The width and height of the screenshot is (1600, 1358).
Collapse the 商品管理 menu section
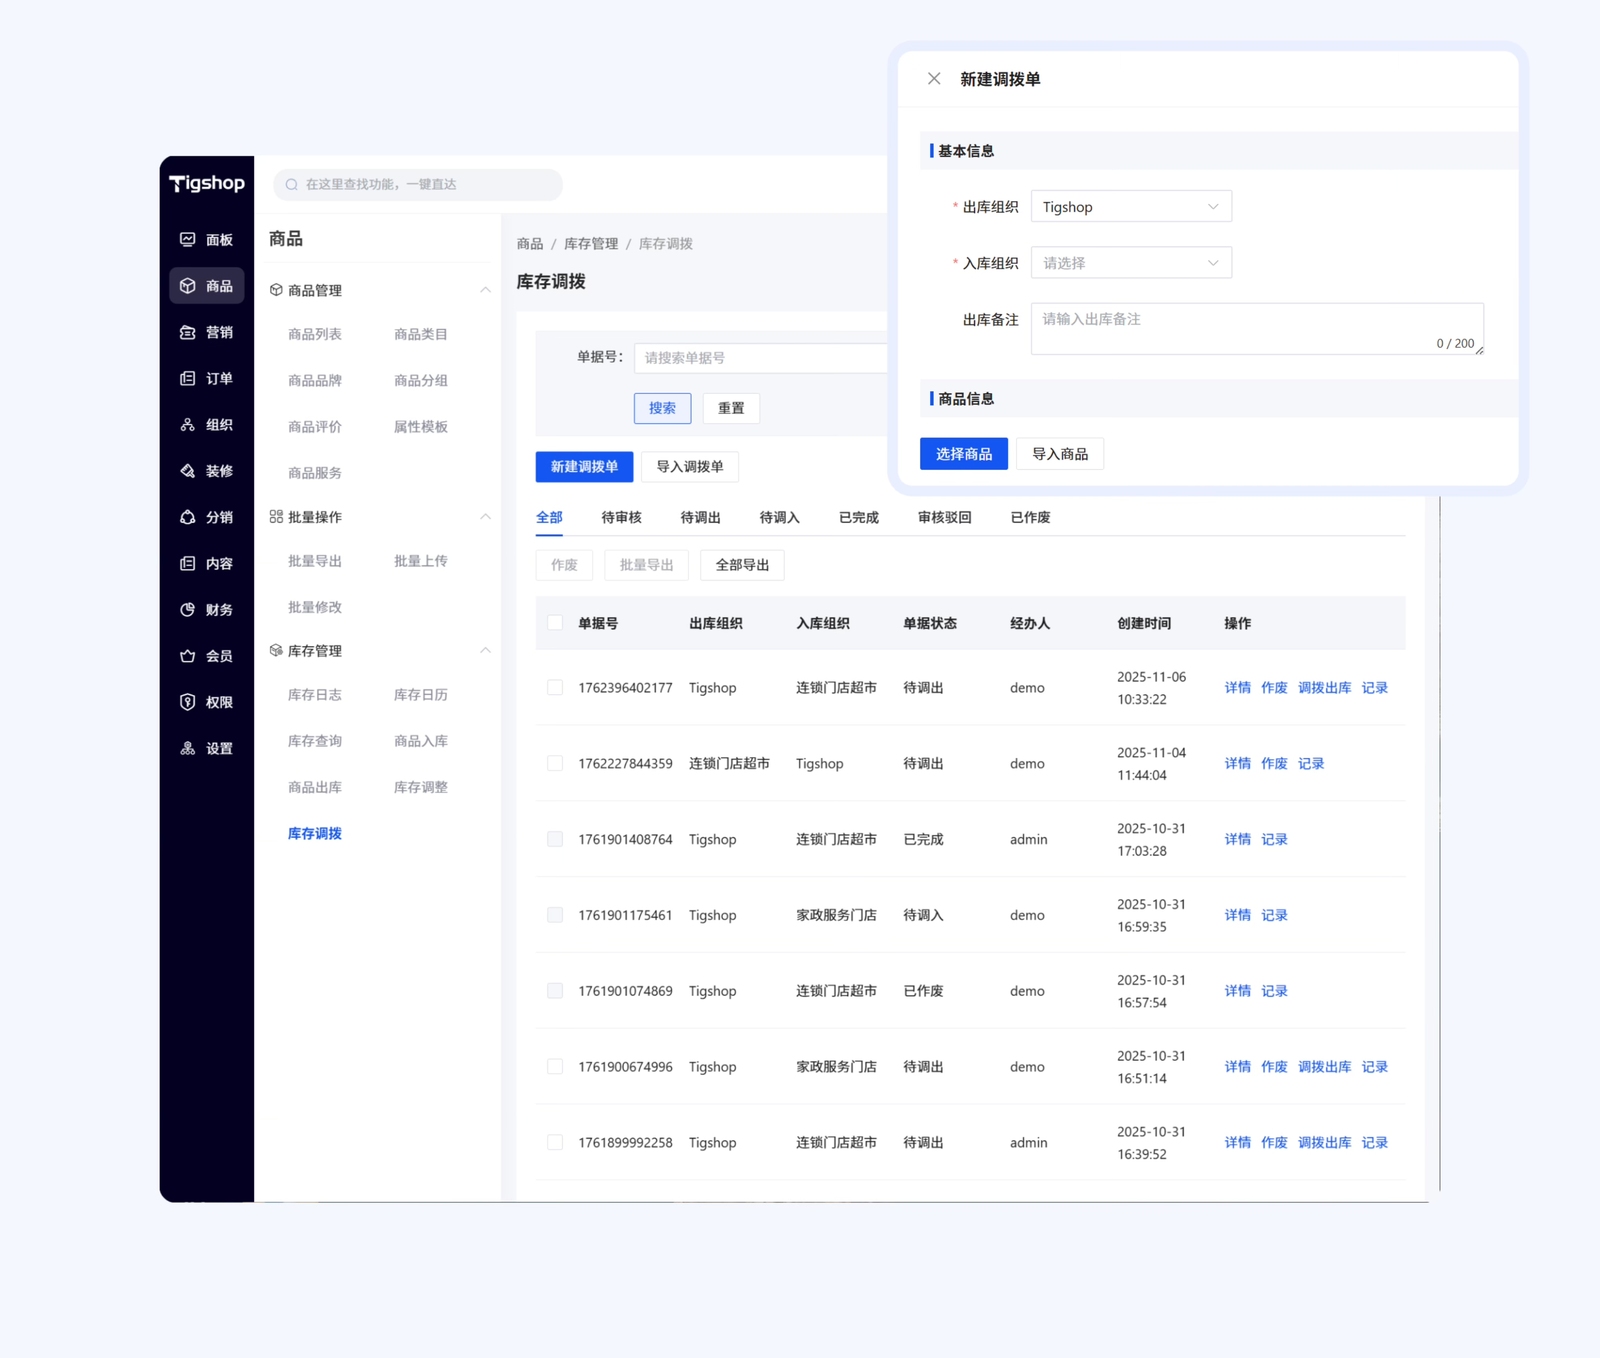click(485, 290)
